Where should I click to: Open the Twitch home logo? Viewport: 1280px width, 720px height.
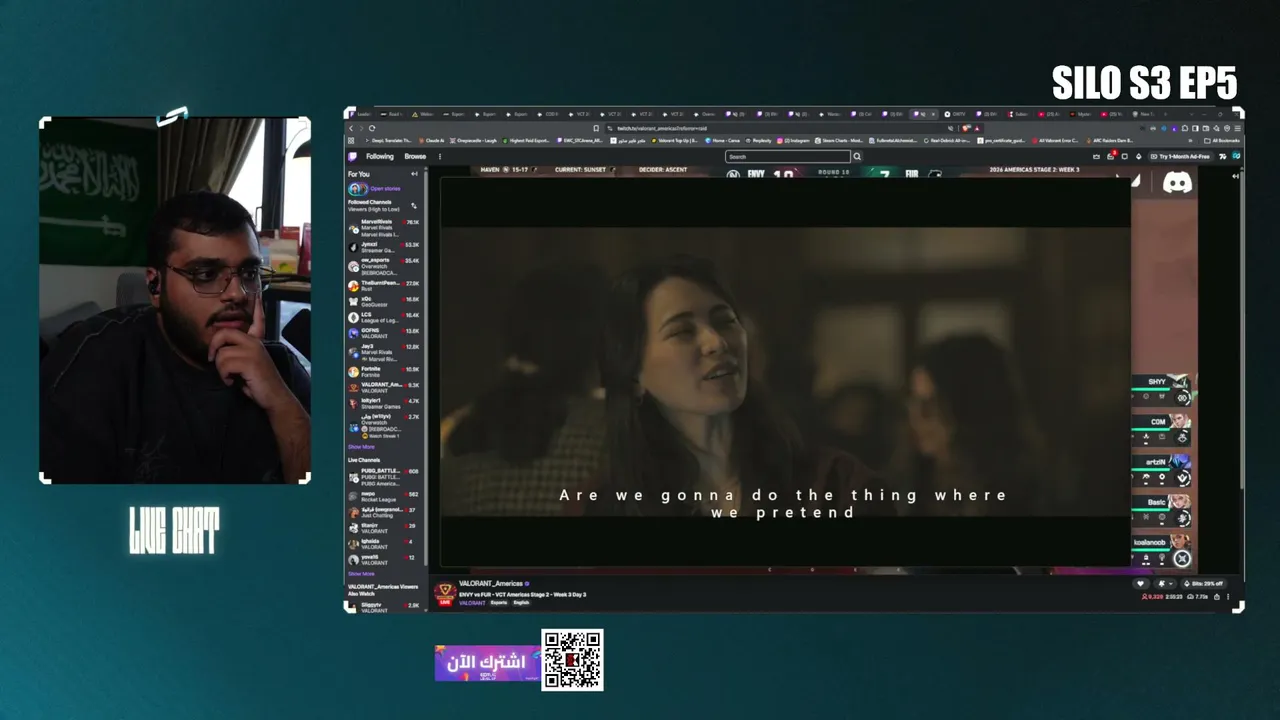click(352, 157)
